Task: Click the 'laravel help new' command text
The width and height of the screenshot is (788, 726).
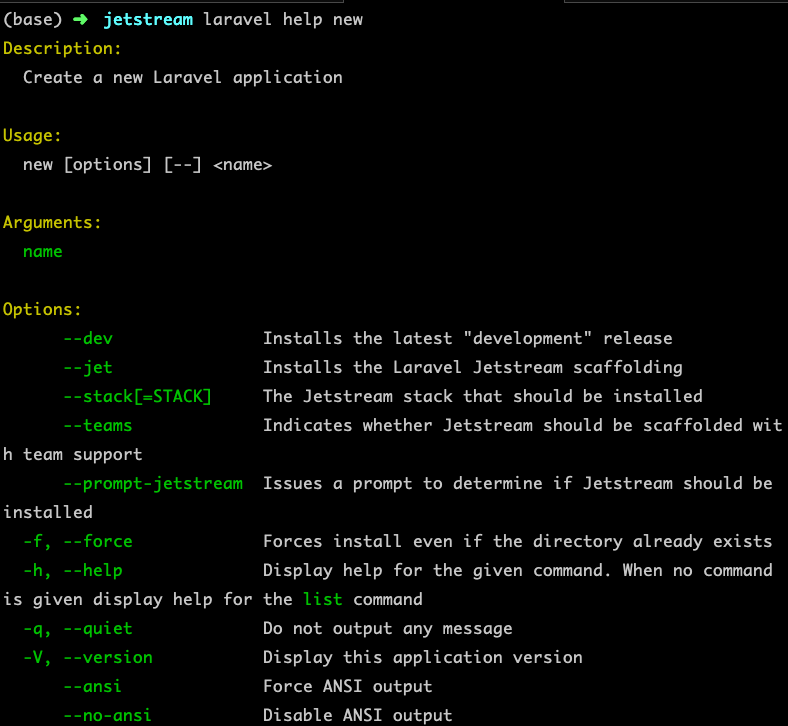Action: click(283, 20)
